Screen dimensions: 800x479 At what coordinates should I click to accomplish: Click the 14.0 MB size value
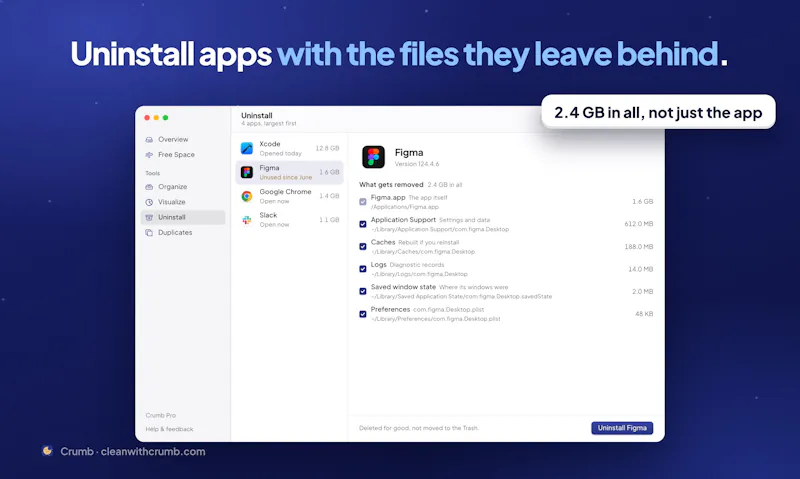[641, 269]
